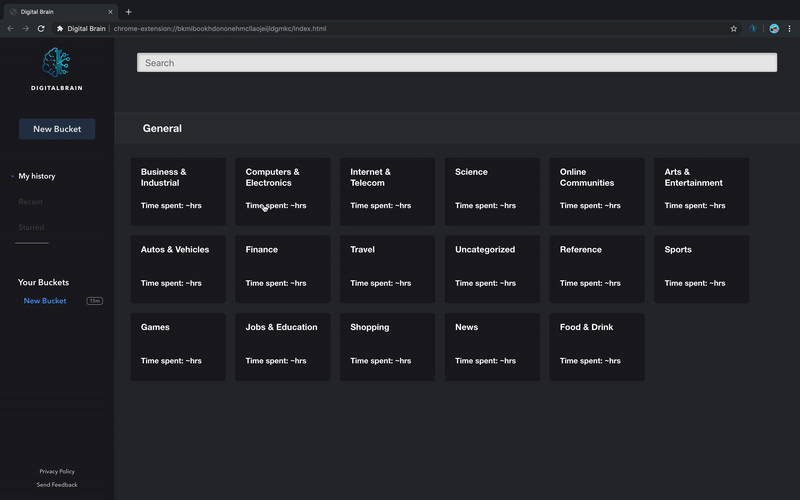Click the extension puzzle icon in address bar

pyautogui.click(x=60, y=29)
